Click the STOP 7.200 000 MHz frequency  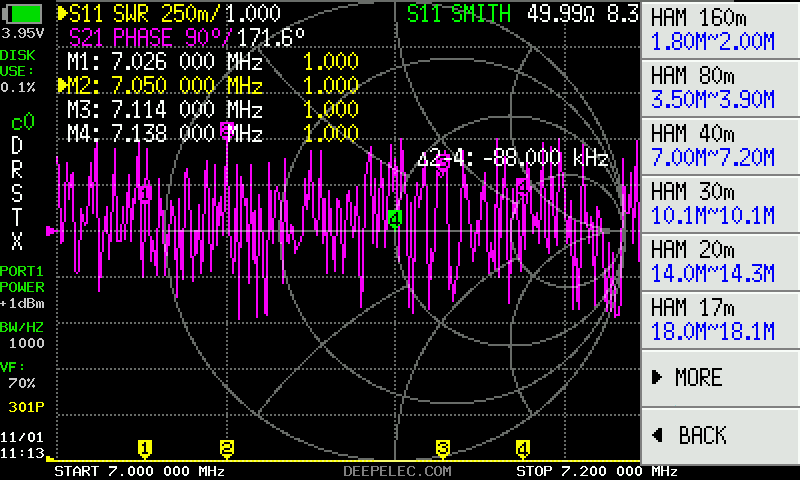coord(597,471)
